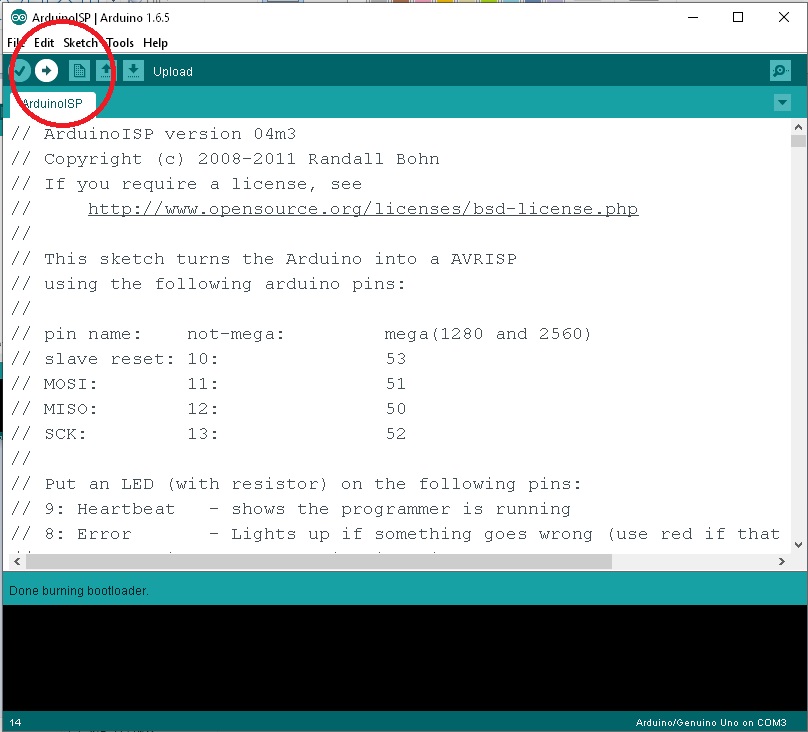The image size is (808, 732).
Task: Click the 'Put an LED (with resistor)' line
Action: (296, 484)
